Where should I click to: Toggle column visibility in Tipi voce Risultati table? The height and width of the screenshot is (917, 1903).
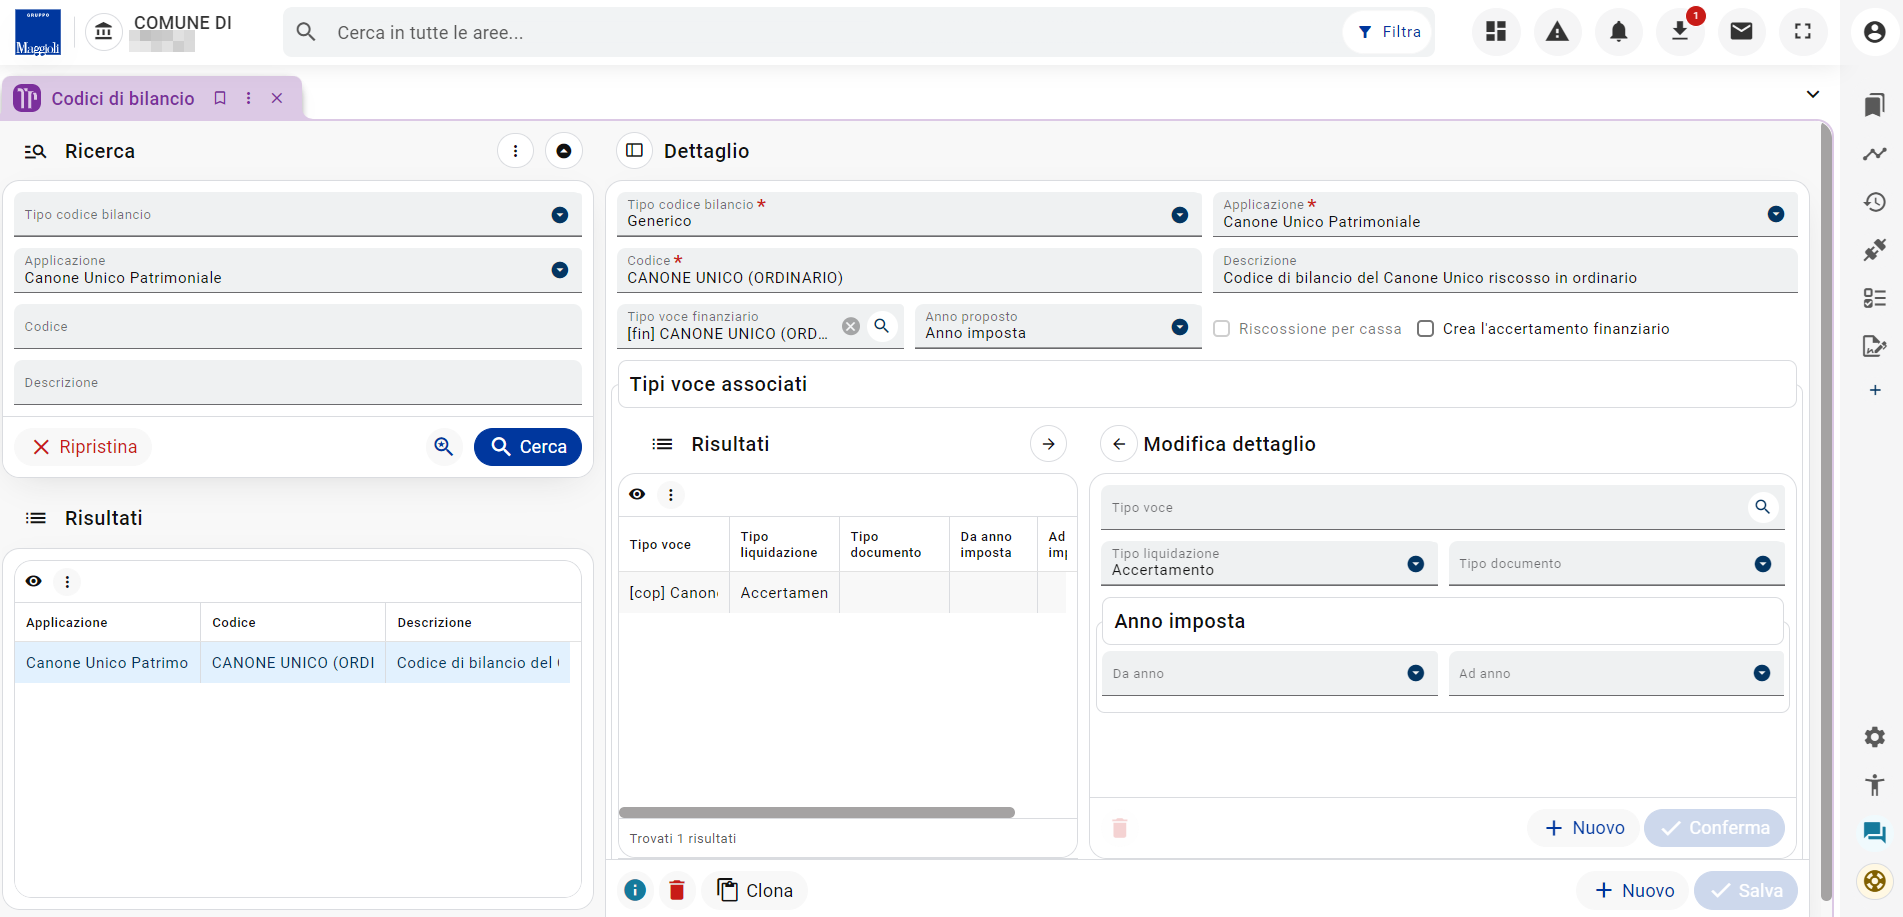coord(637,494)
